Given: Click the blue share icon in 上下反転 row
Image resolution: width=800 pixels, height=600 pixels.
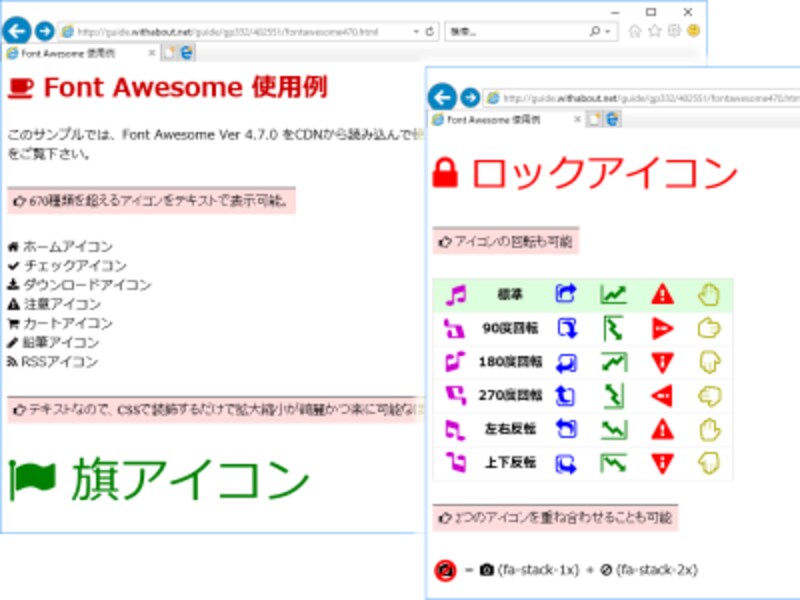Looking at the screenshot, I should click(565, 463).
